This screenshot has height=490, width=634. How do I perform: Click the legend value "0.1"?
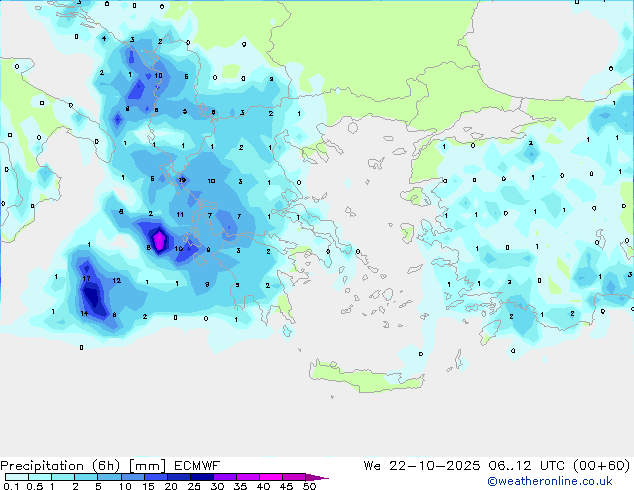pyautogui.click(x=11, y=486)
